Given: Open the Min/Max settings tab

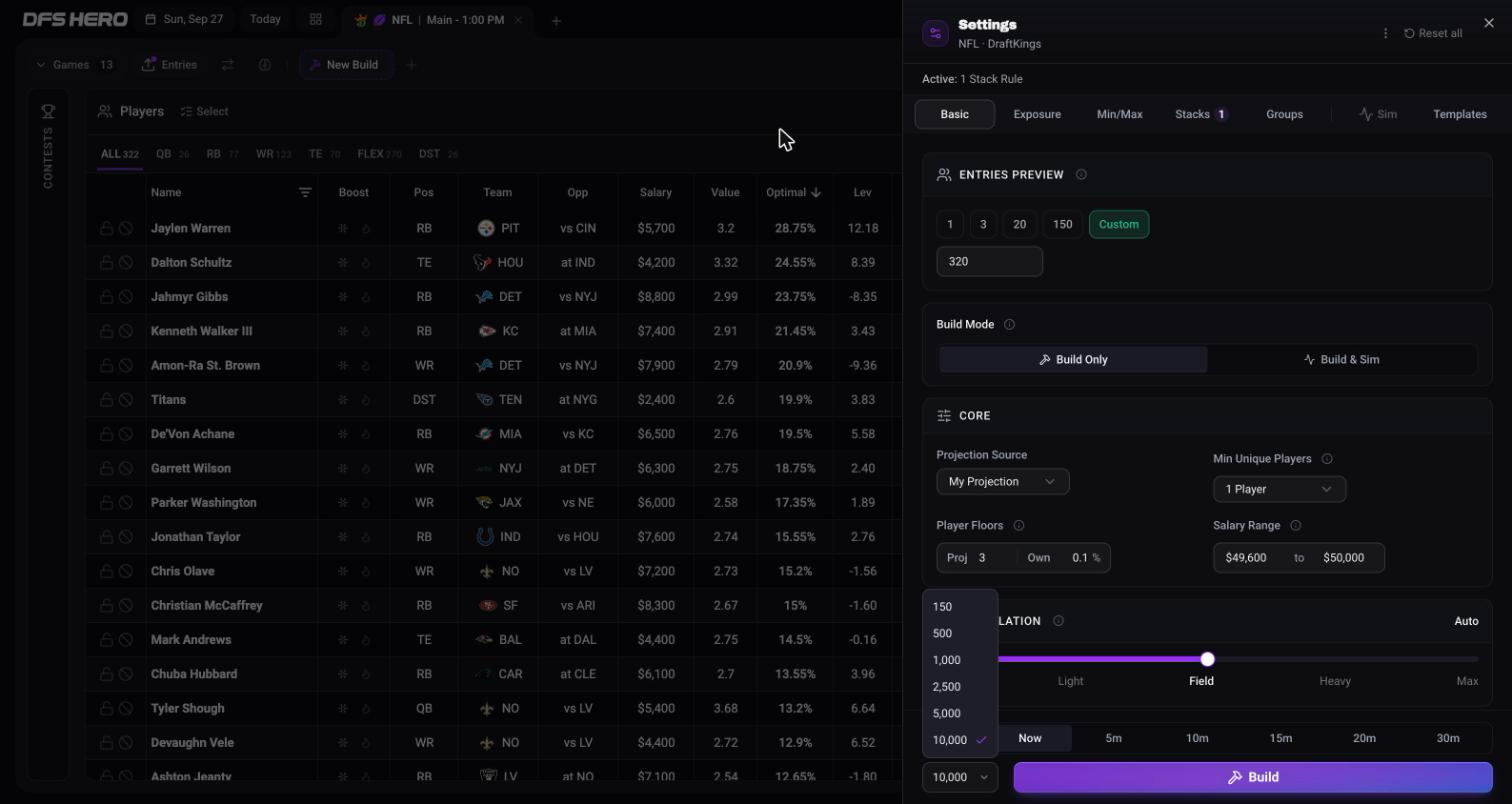Looking at the screenshot, I should (x=1119, y=114).
